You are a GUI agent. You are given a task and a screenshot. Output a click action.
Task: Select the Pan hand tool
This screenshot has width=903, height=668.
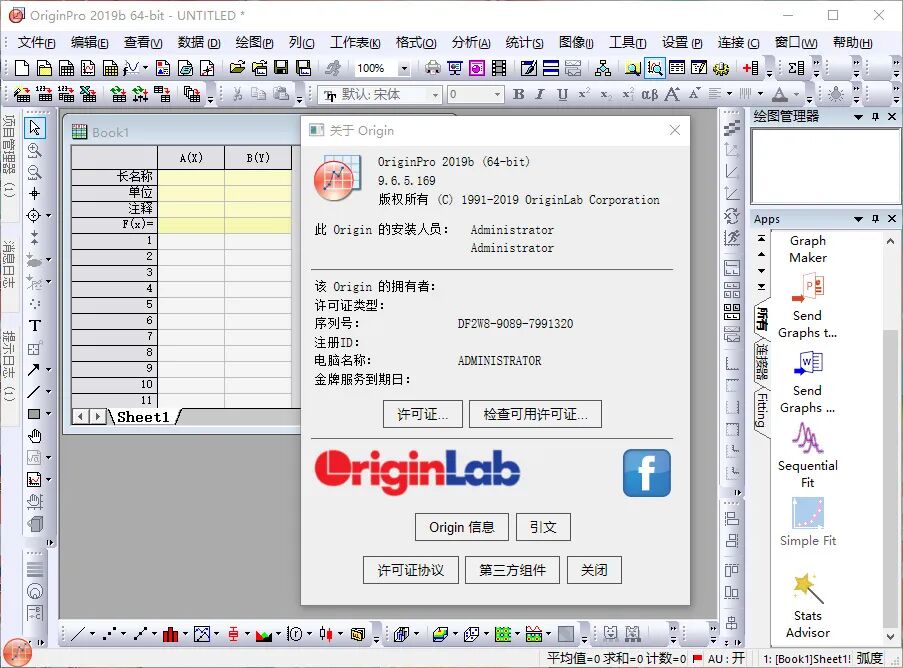tap(35, 436)
